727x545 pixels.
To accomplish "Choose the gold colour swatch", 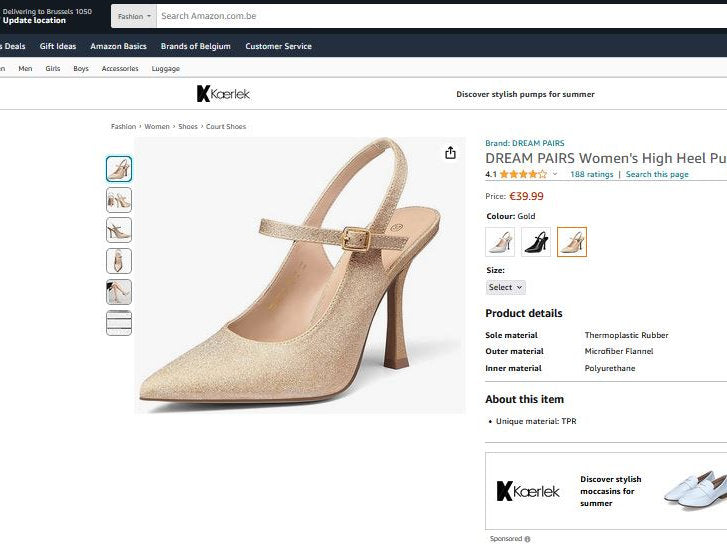I will [x=572, y=242].
